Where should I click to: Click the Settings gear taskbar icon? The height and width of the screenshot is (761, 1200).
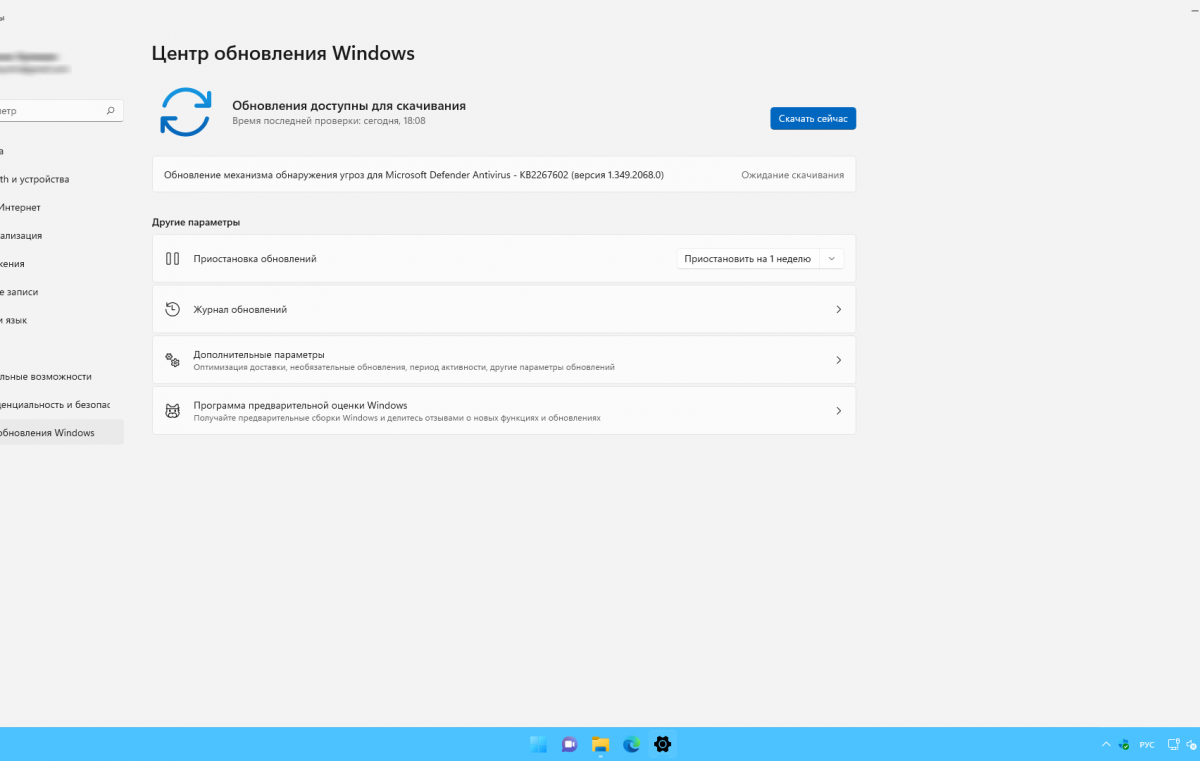coord(662,744)
